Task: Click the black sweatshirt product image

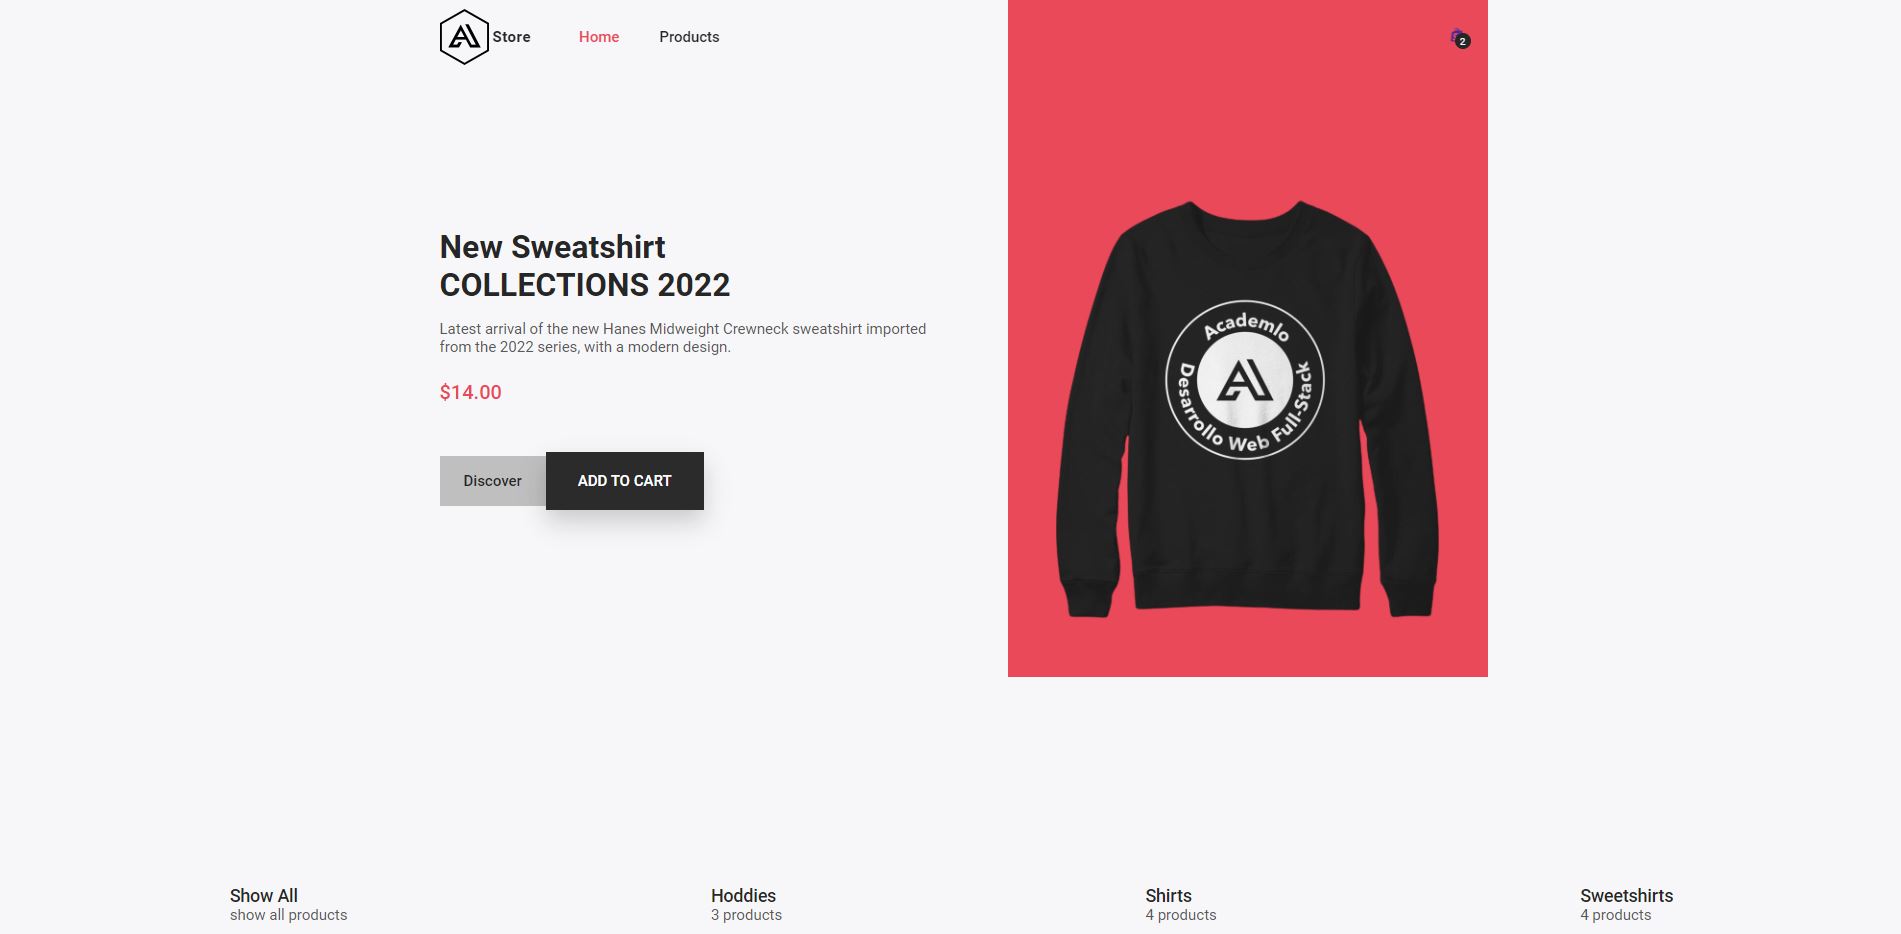Action: [1247, 410]
